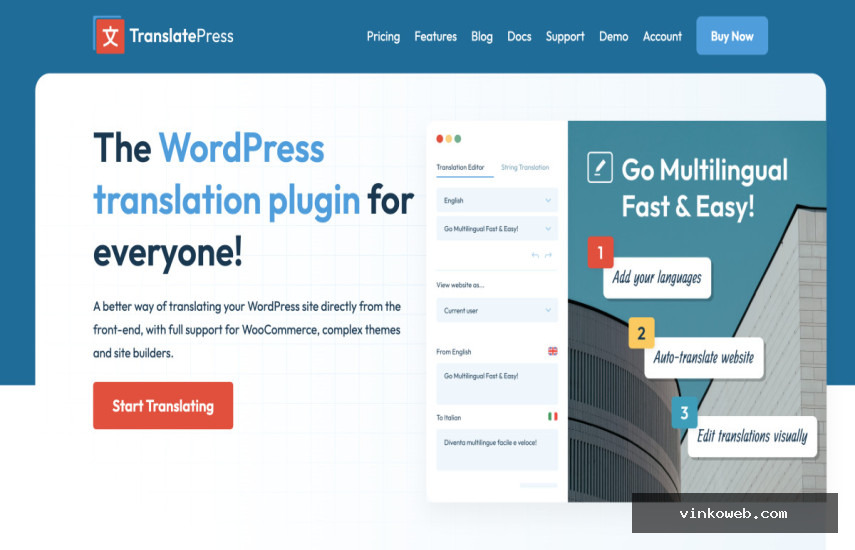
Task: Click the Buy Now button
Action: 732,36
